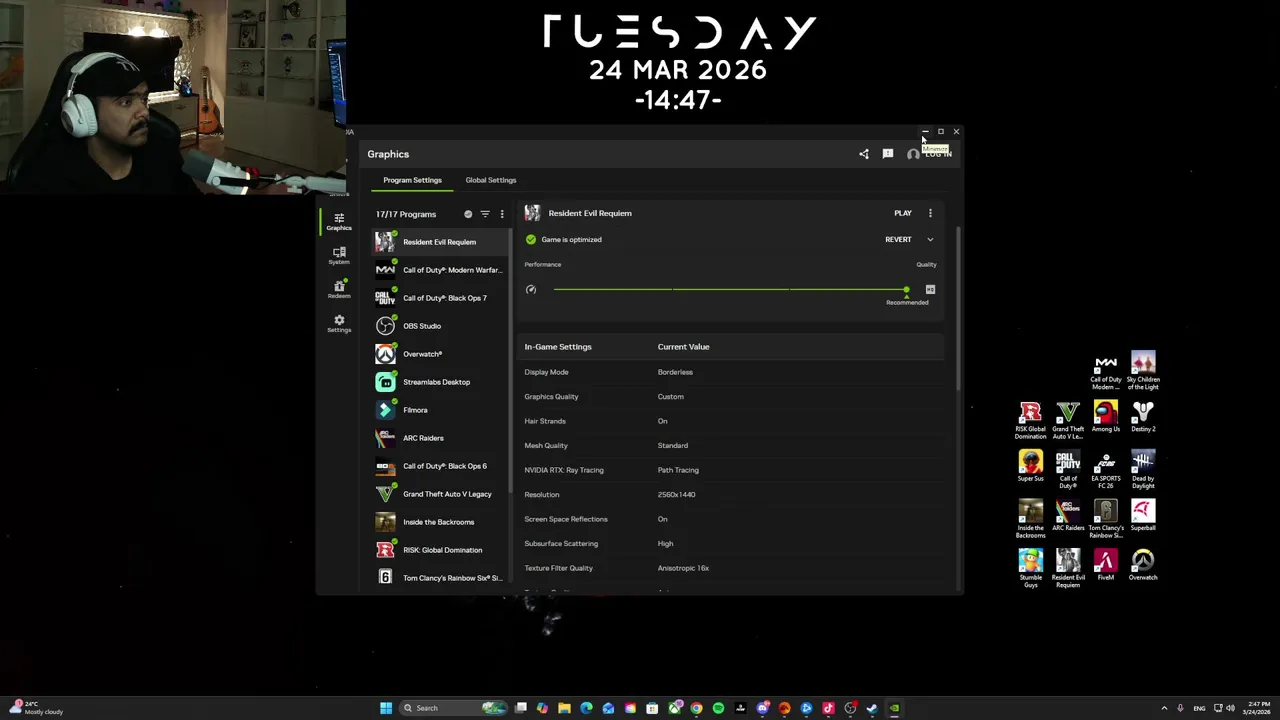Select Overwatch in the program list
This screenshot has width=1280, height=720.
pos(441,354)
